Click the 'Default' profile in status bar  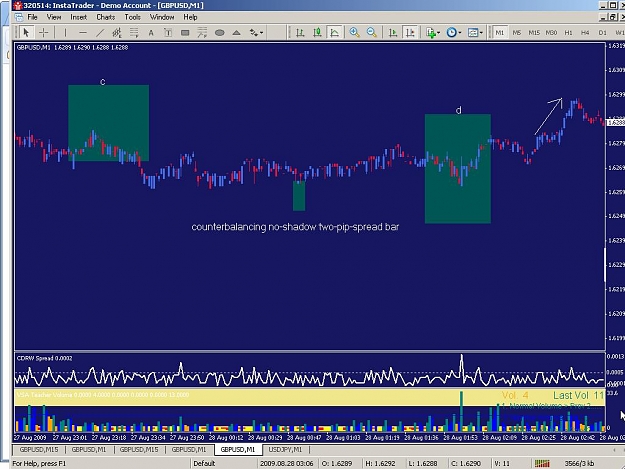point(204,463)
